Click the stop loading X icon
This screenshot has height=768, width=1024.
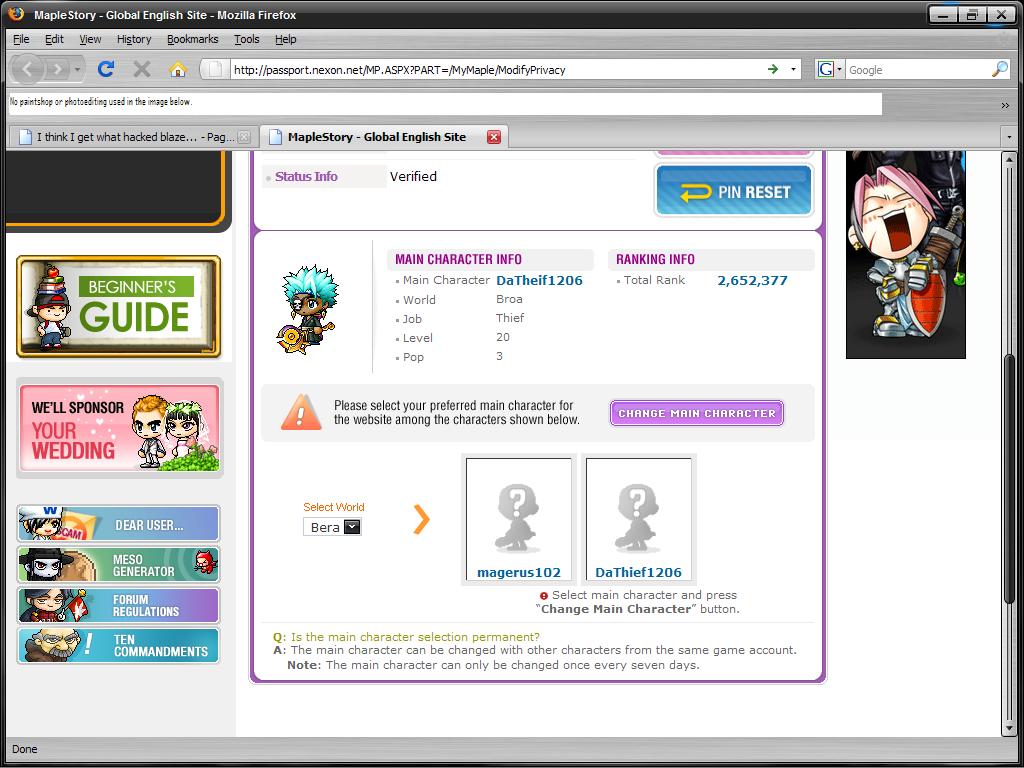142,69
